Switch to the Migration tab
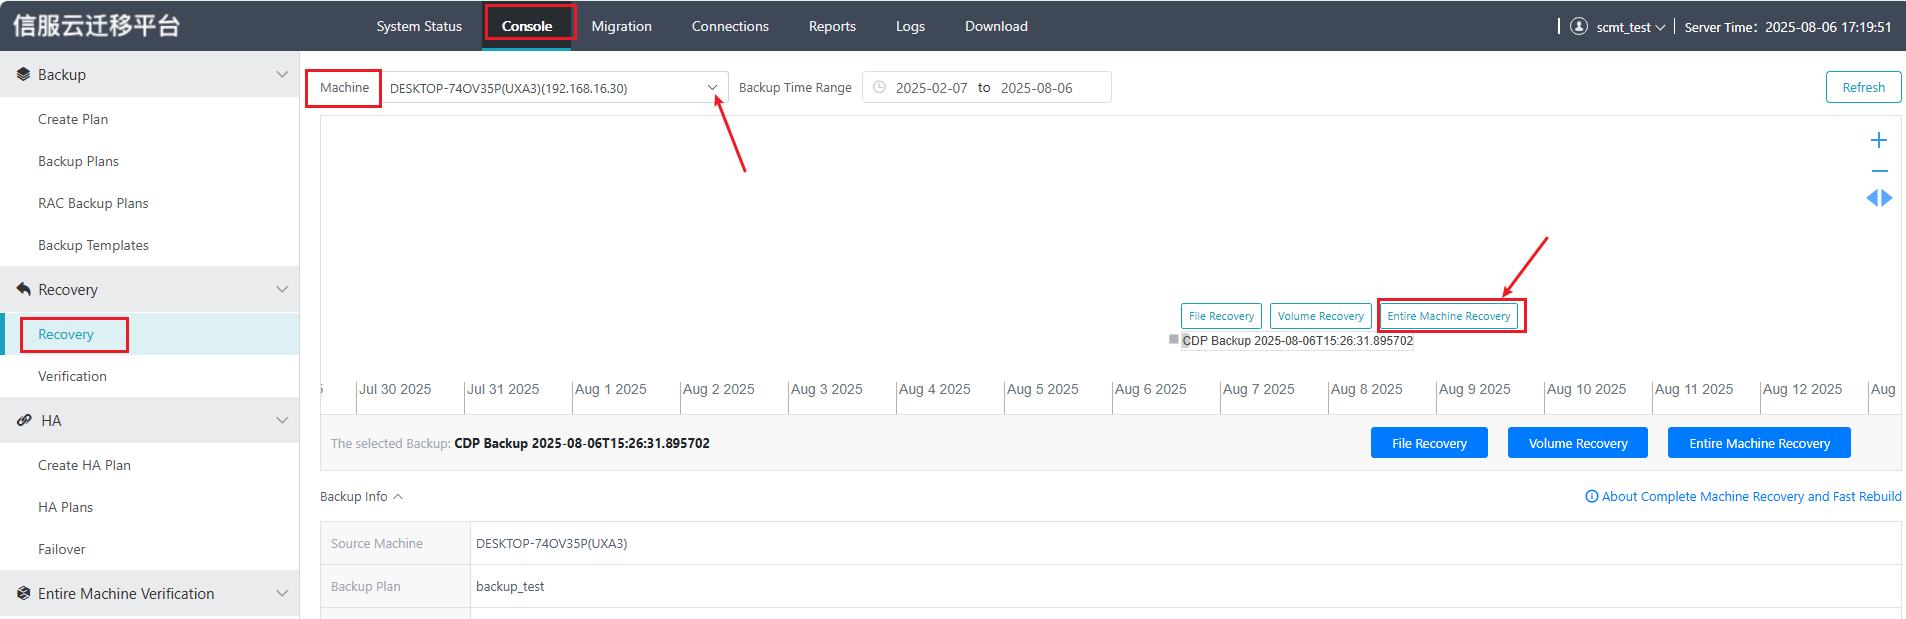Image resolution: width=1906 pixels, height=619 pixels. click(x=621, y=26)
